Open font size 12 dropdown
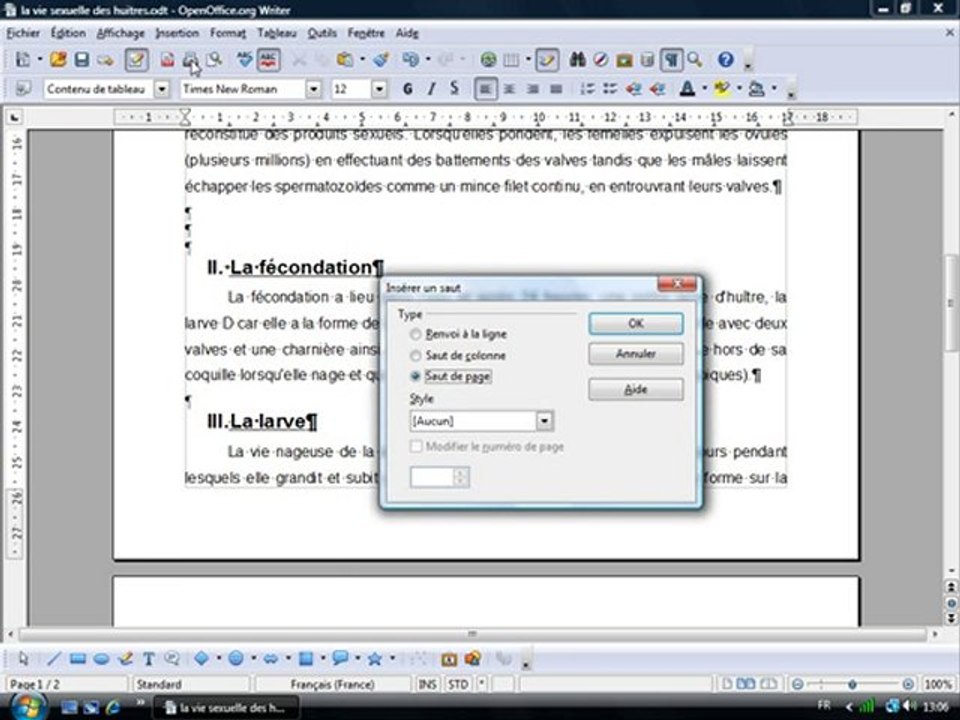 coord(379,89)
